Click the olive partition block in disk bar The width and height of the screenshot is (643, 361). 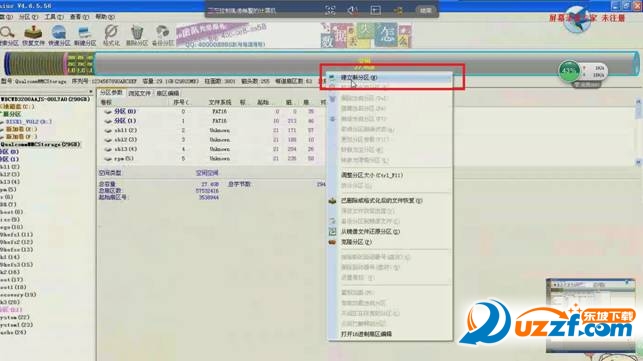tap(36, 64)
